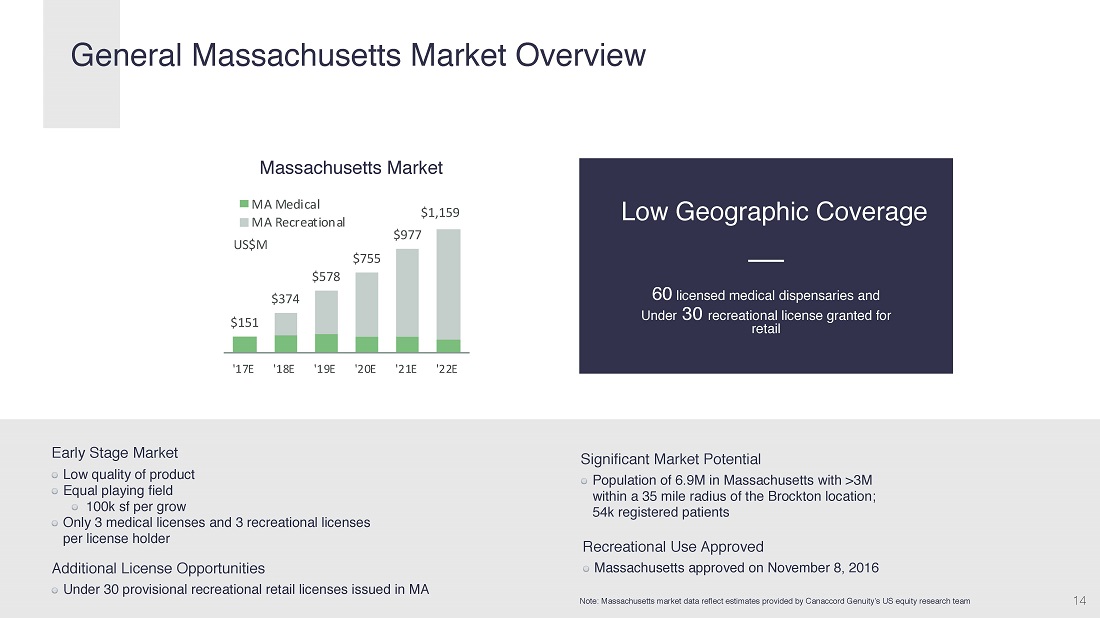Click the '20E axis label
Viewport: 1100px width, 618px height.
[365, 369]
